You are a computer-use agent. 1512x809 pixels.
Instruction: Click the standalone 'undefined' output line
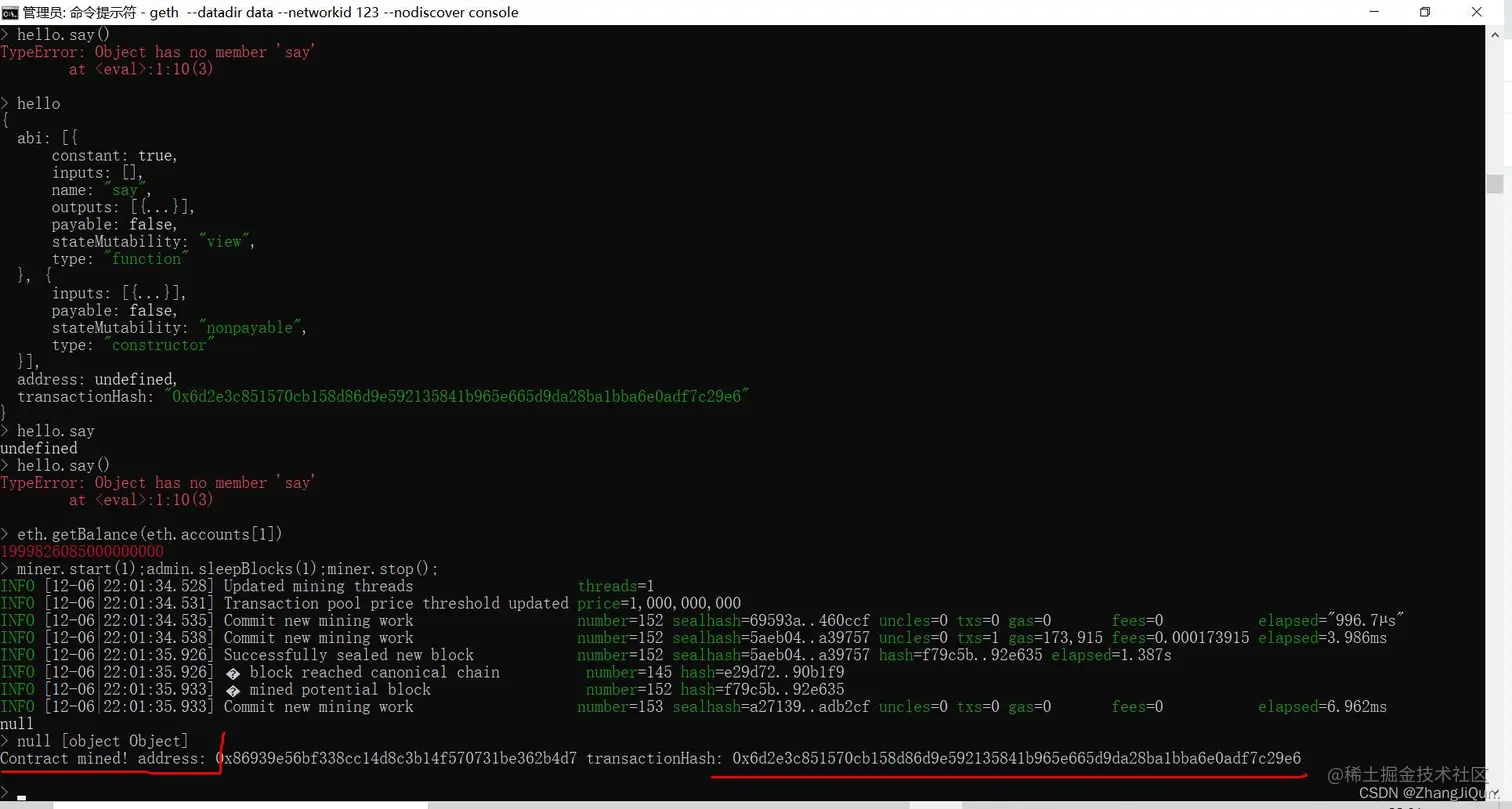point(39,449)
